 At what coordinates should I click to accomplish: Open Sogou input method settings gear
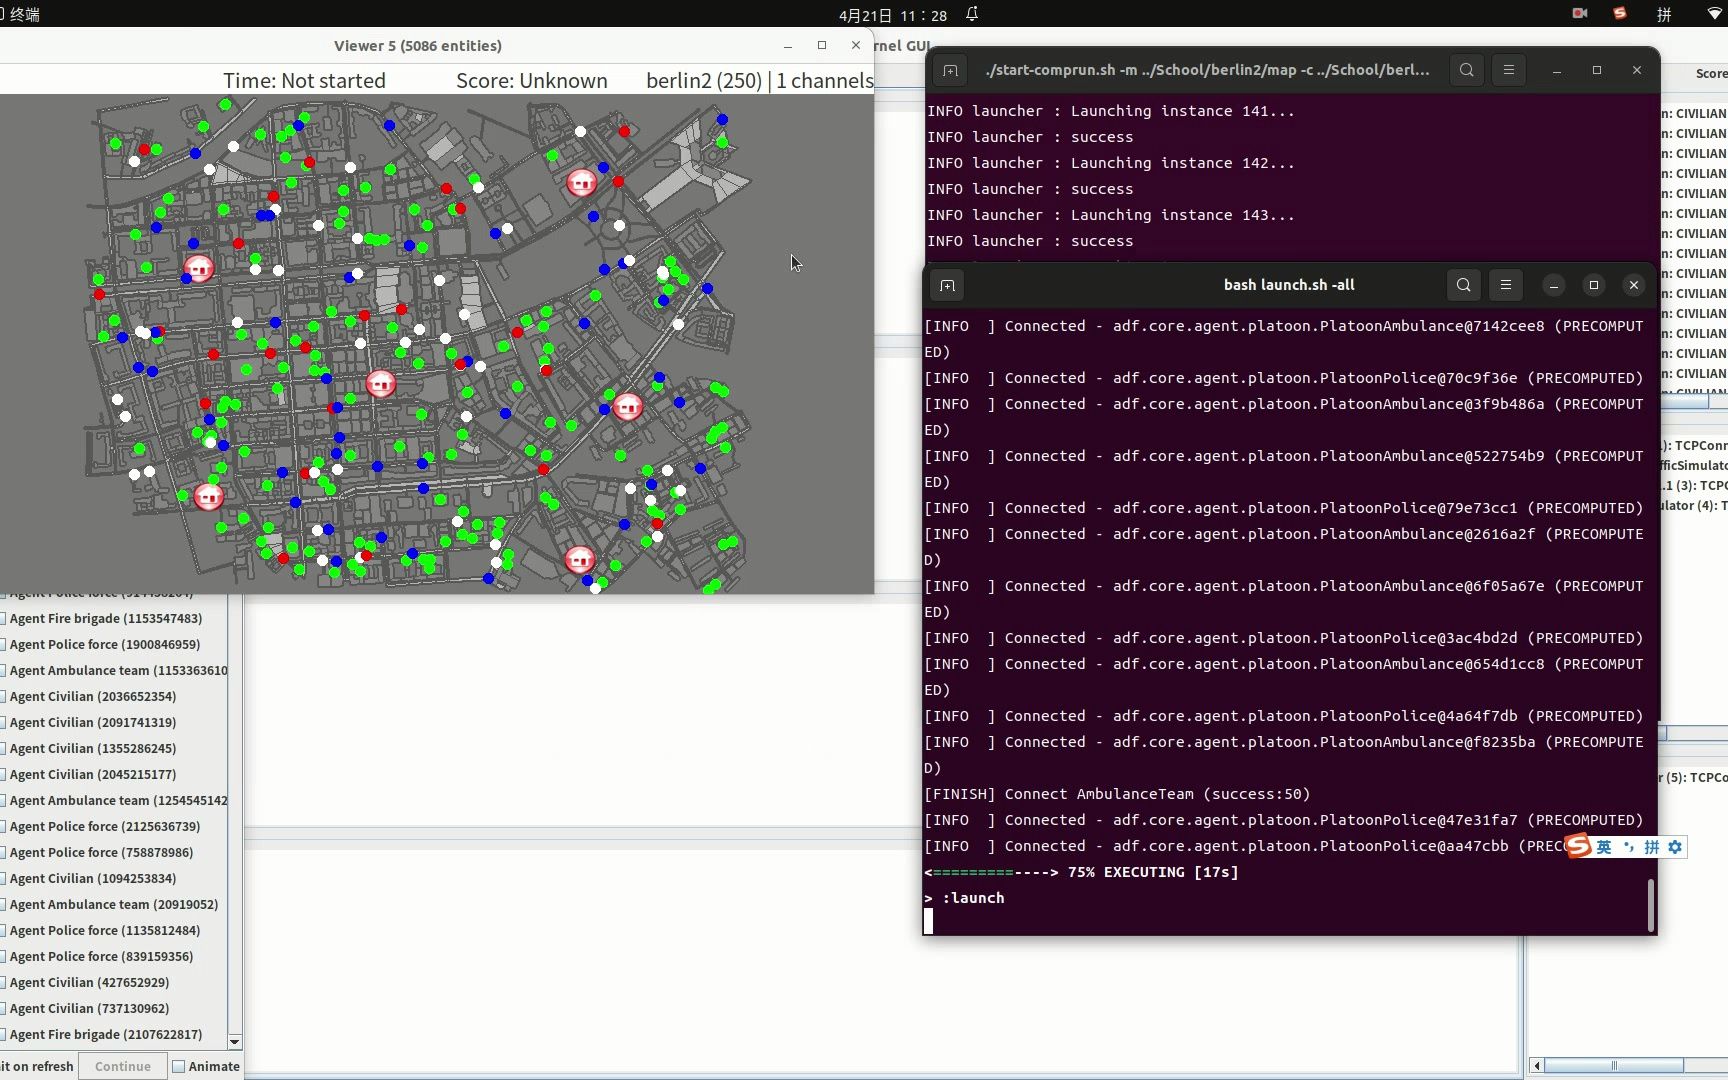tap(1675, 847)
